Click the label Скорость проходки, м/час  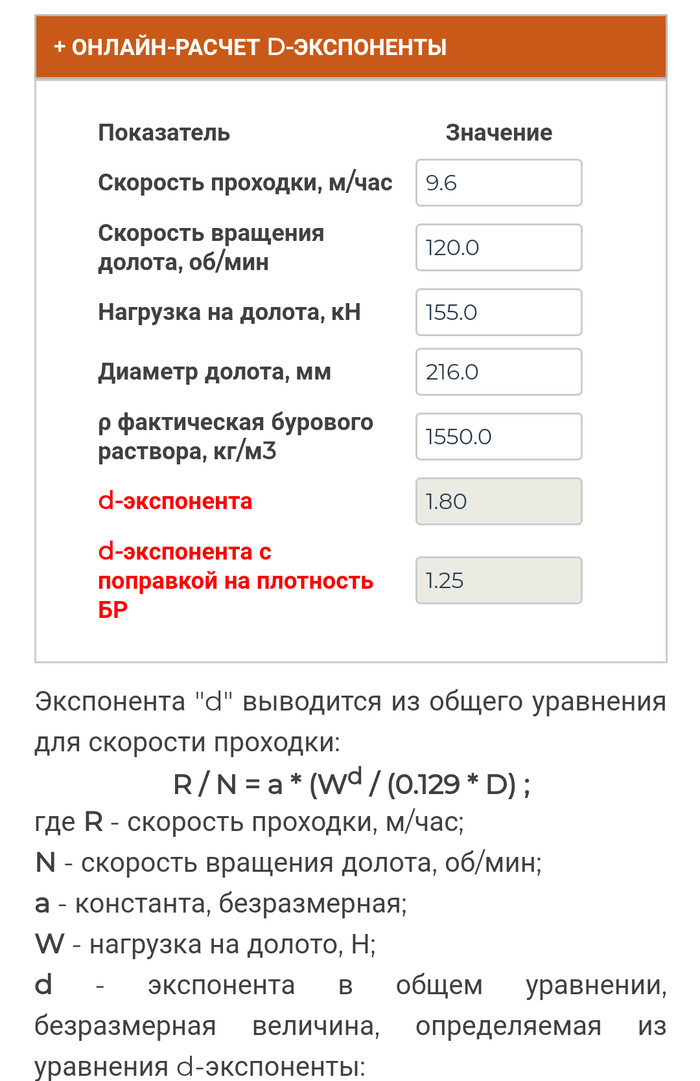point(245,183)
